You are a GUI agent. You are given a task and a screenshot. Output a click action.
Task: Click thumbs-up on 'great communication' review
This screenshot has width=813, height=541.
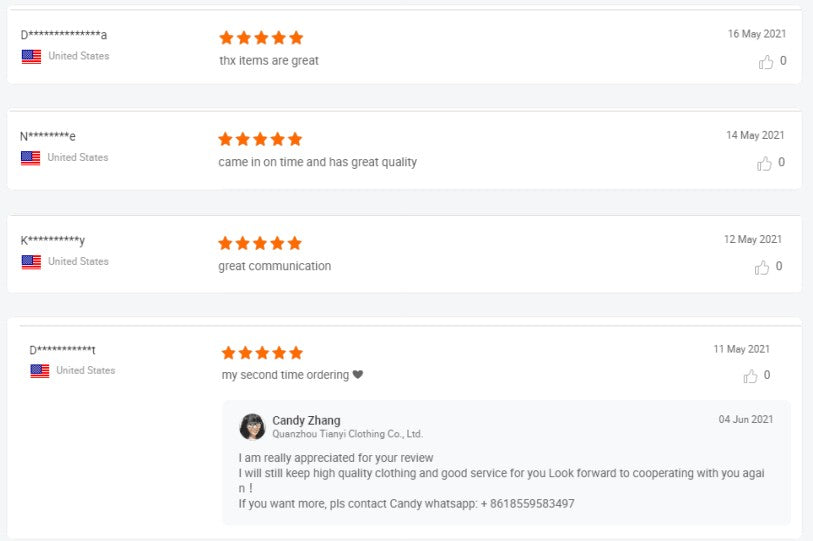point(762,268)
